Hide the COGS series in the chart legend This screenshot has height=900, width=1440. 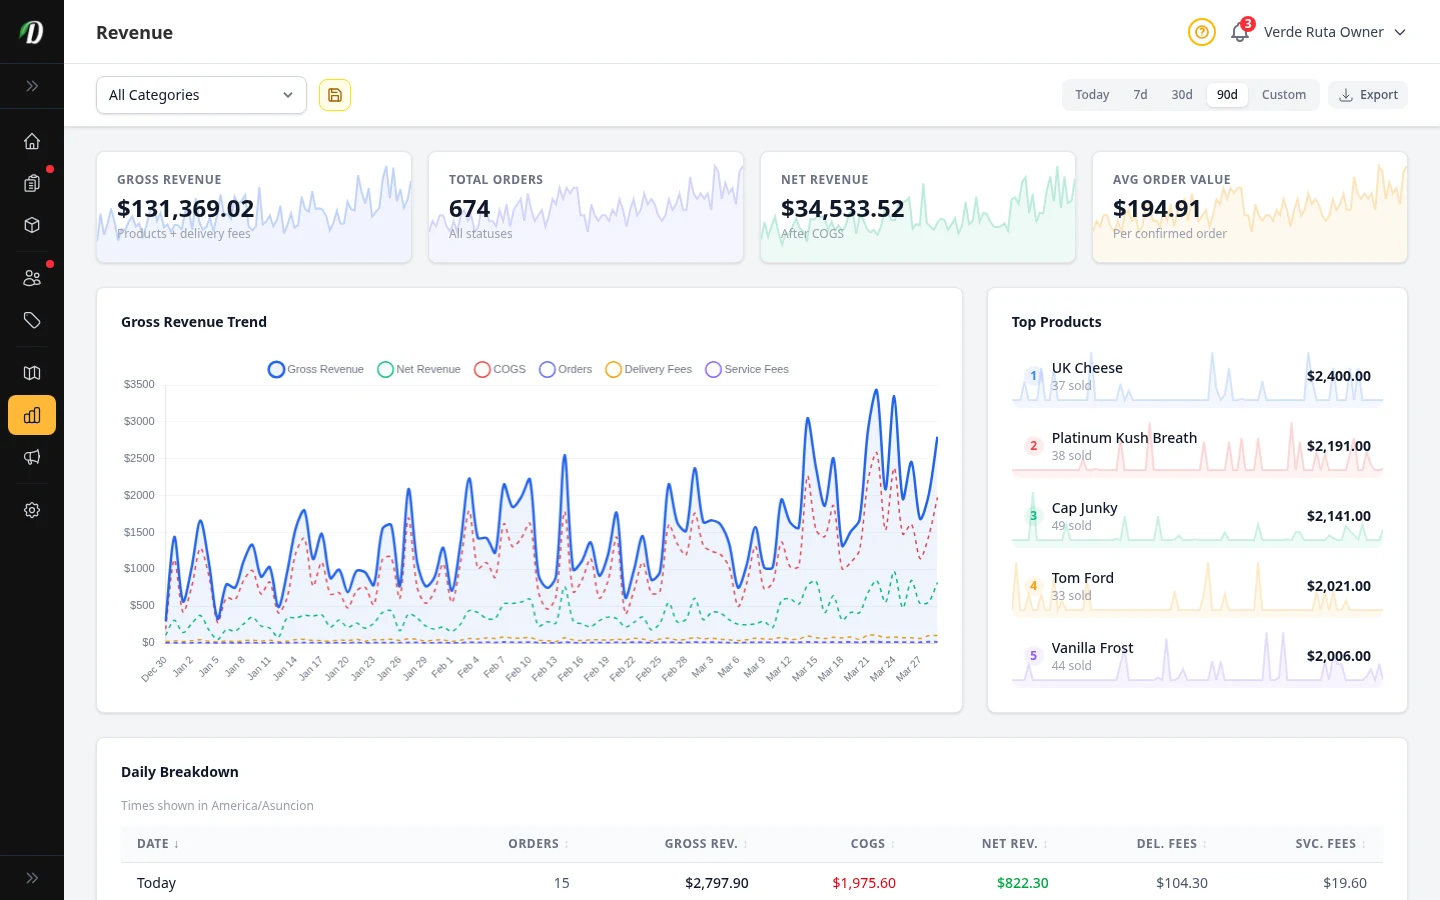pos(498,369)
